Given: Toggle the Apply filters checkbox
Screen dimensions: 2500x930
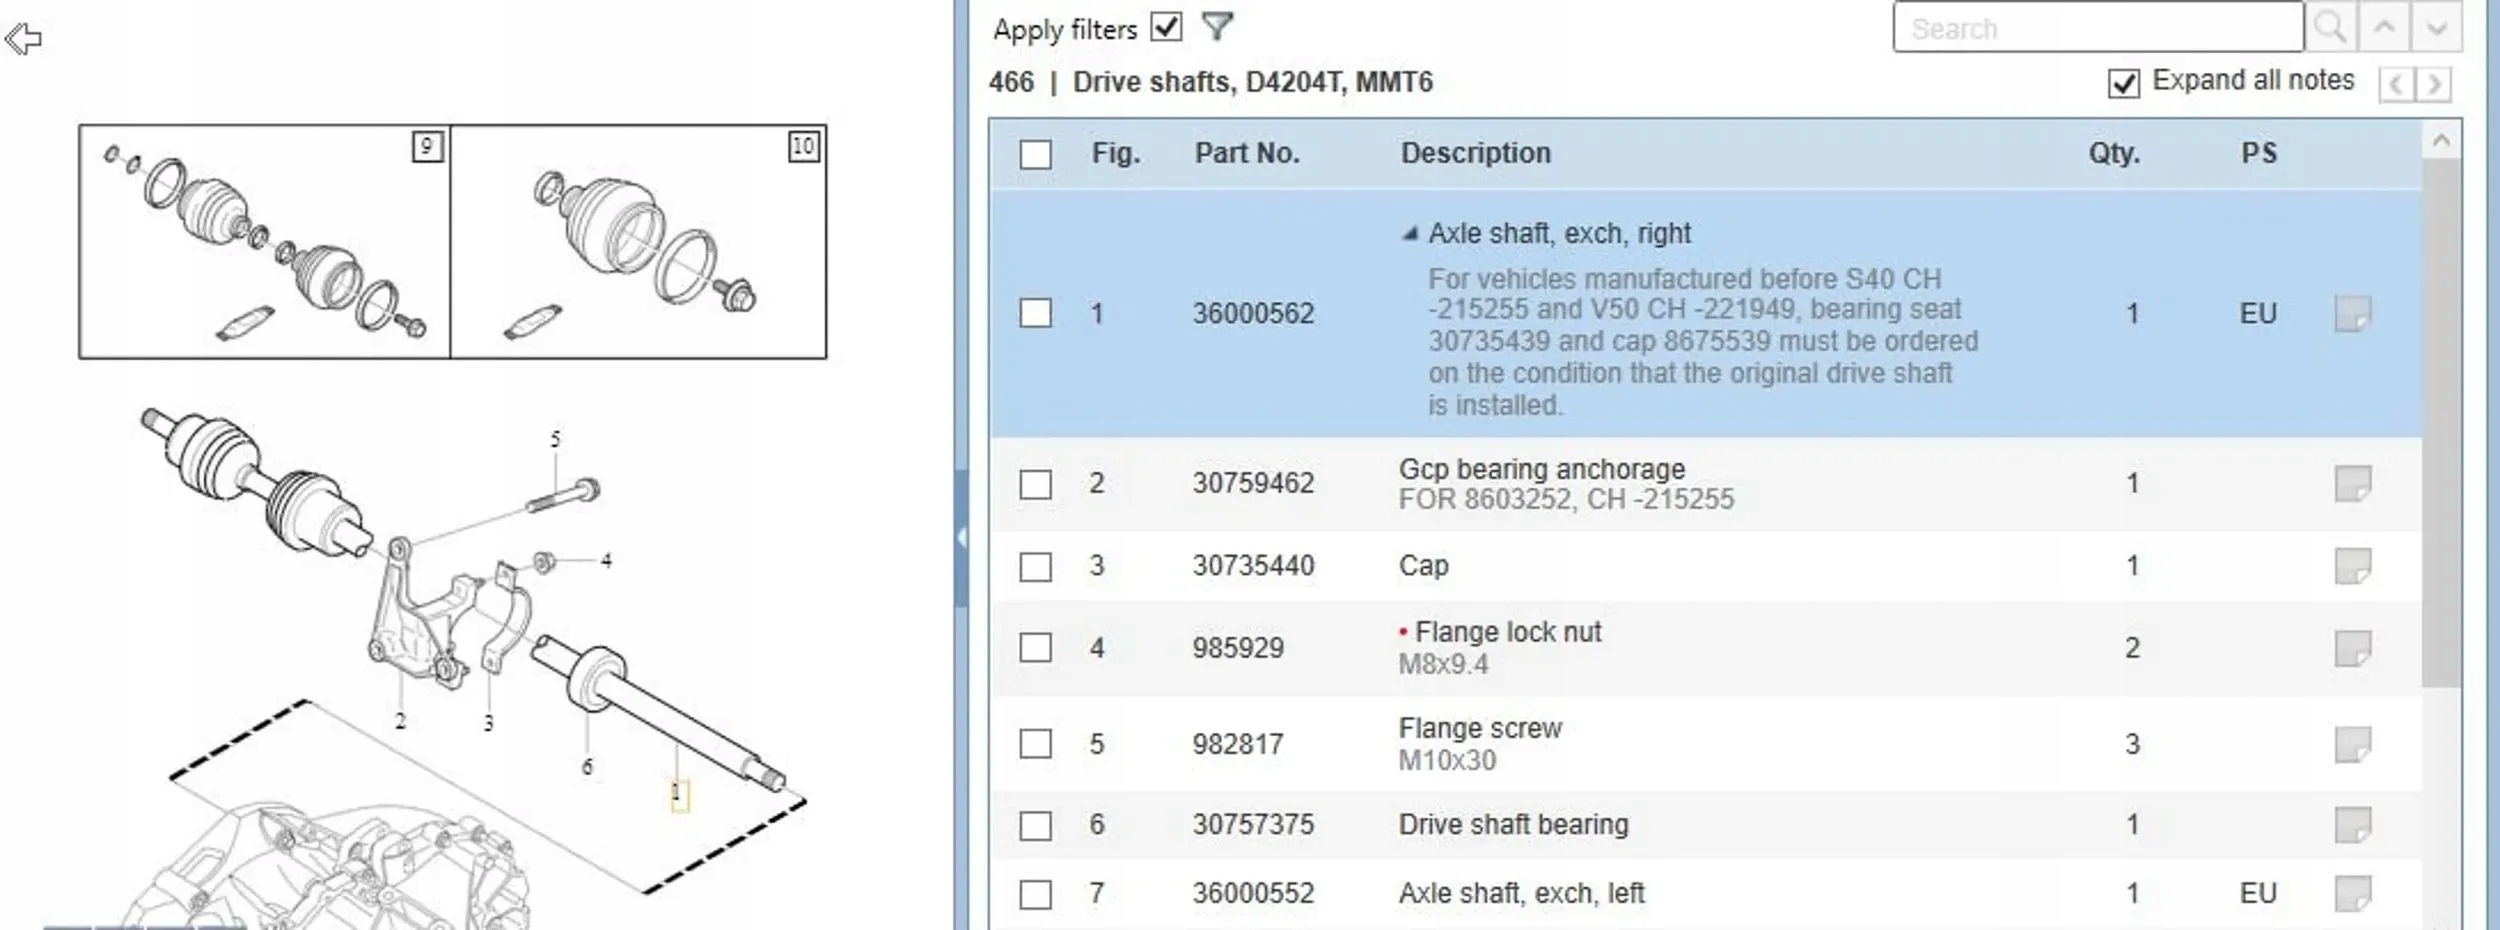Looking at the screenshot, I should click(x=1166, y=26).
